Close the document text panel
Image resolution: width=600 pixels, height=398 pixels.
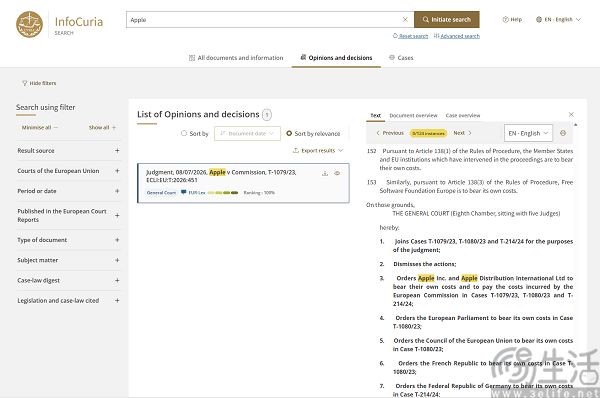click(571, 114)
